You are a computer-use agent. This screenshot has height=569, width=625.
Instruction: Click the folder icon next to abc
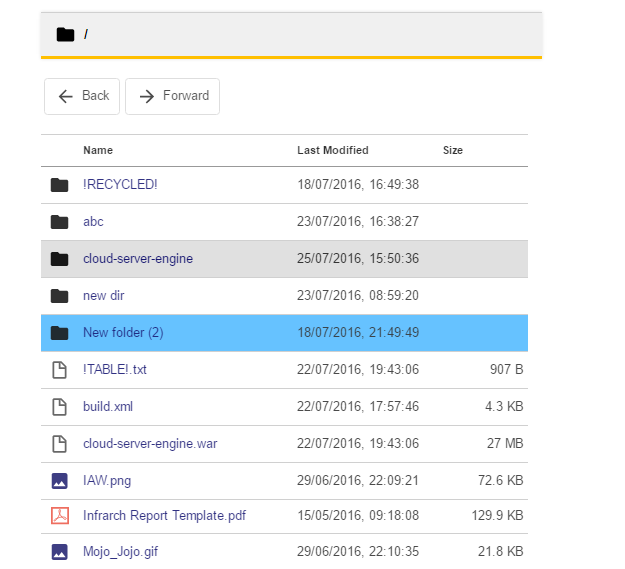59,222
